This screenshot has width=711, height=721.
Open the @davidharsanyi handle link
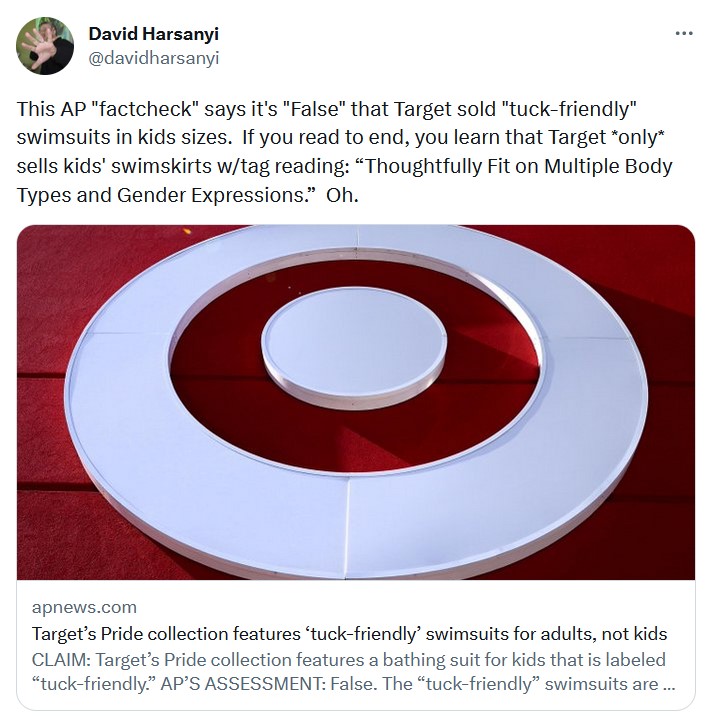pyautogui.click(x=154, y=58)
